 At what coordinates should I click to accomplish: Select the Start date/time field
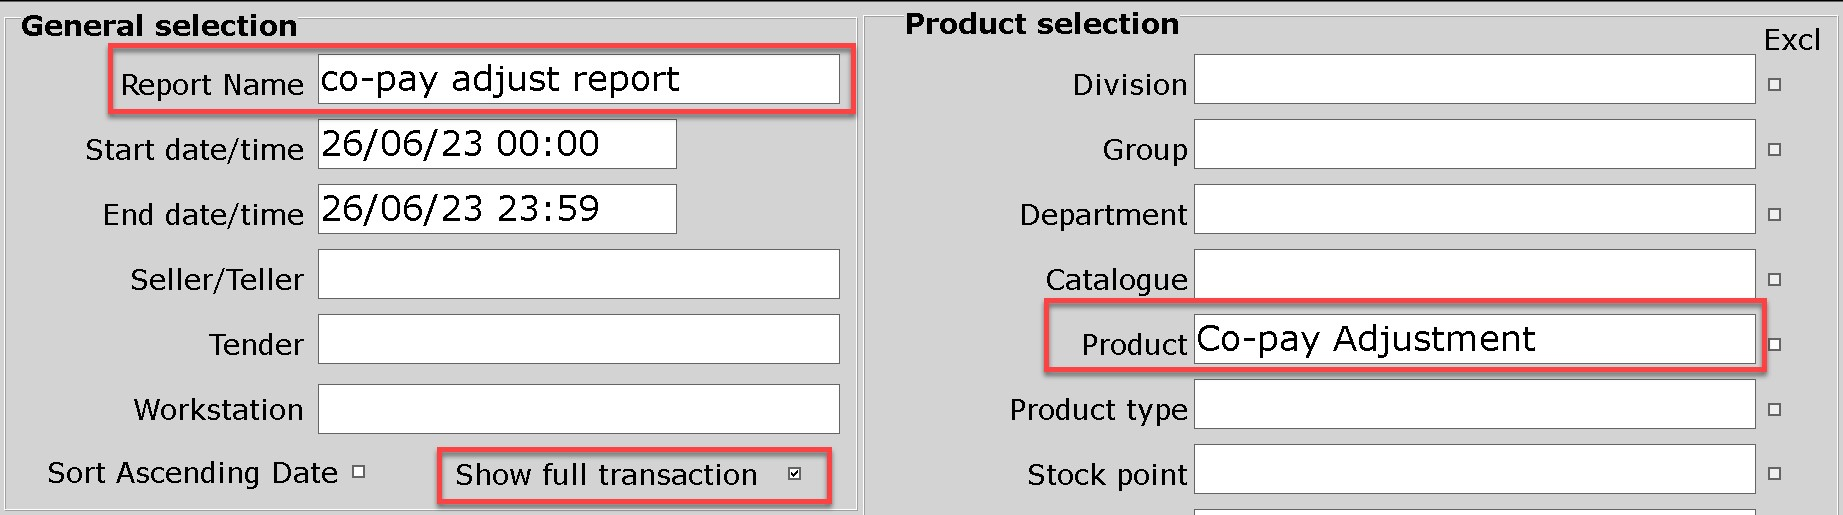497,144
